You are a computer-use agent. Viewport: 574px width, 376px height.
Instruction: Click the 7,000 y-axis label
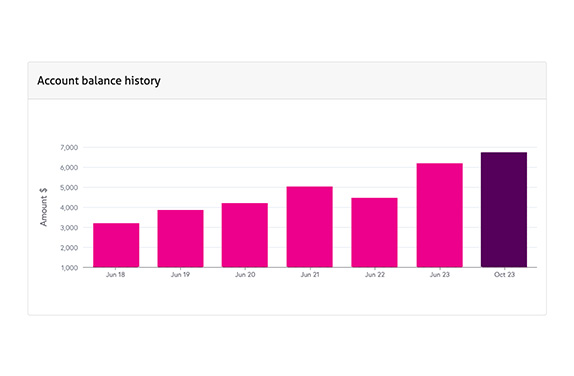coord(69,148)
